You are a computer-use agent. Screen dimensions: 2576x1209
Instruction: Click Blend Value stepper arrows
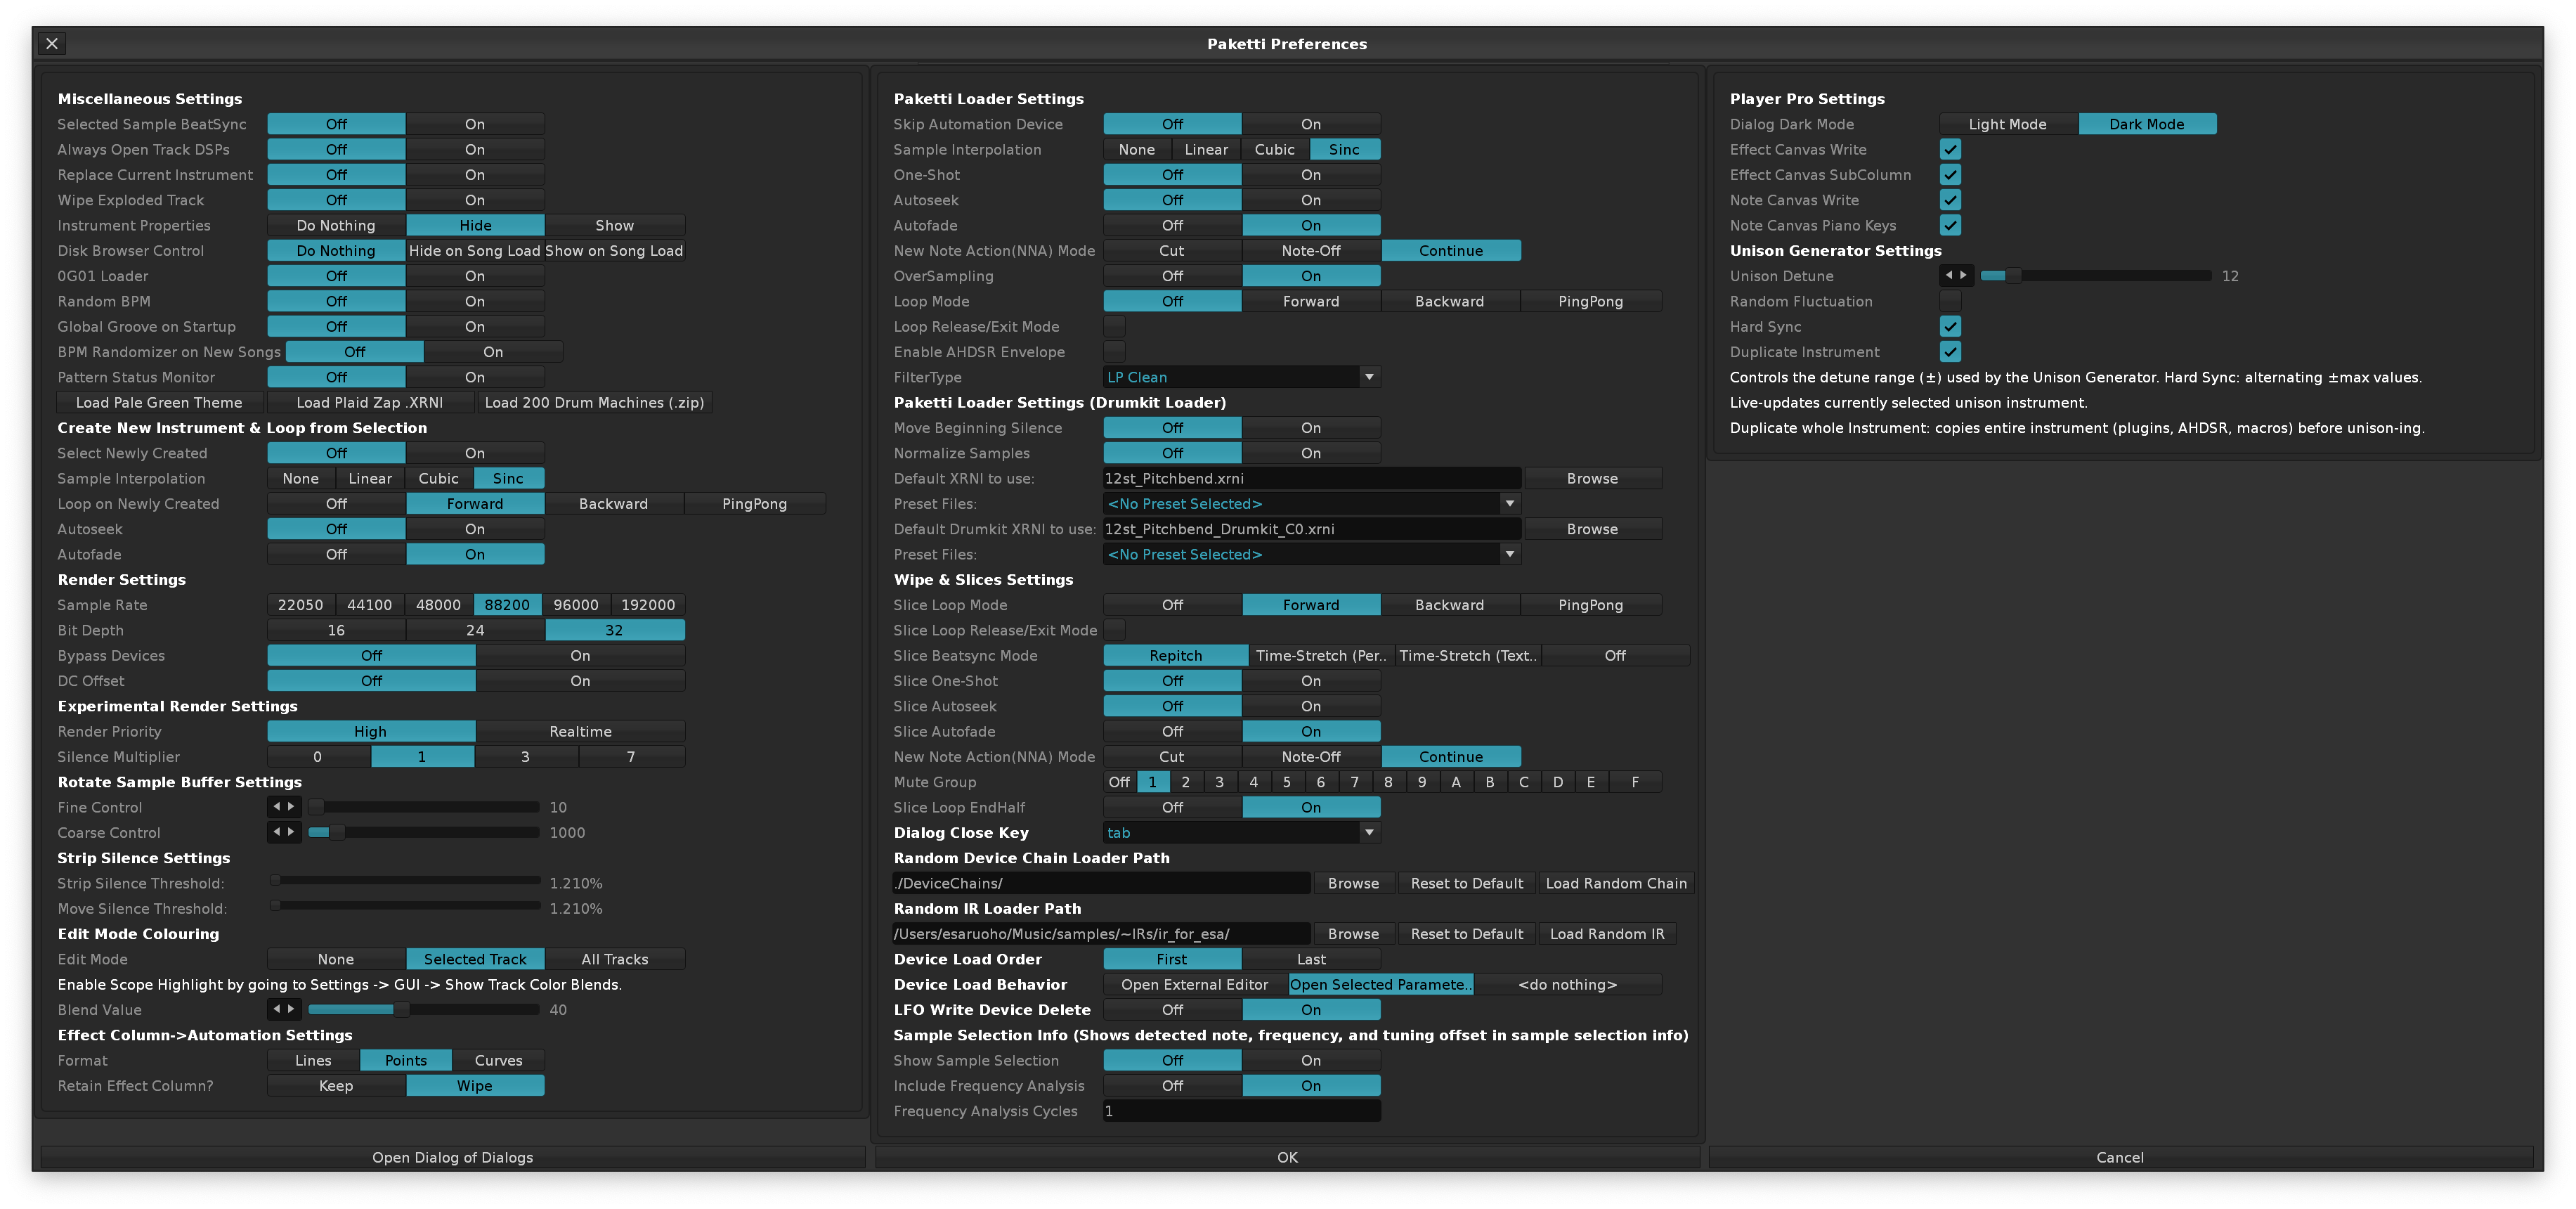(284, 1009)
